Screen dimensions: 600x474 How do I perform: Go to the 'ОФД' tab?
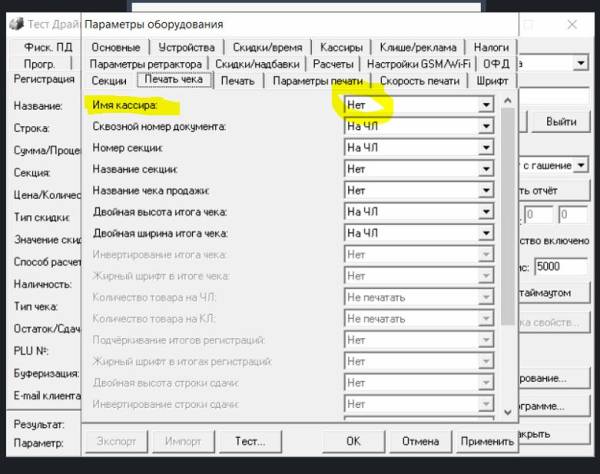click(x=496, y=64)
